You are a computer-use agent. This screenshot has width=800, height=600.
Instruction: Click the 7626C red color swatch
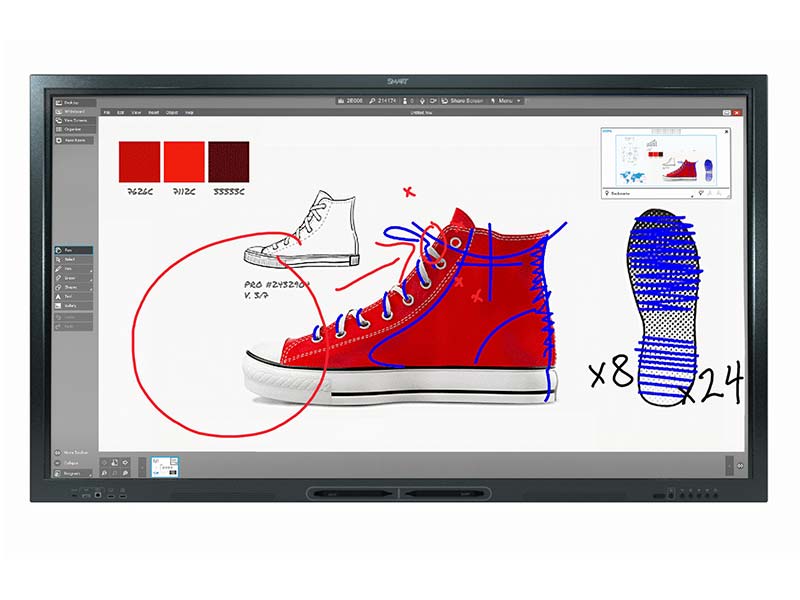point(139,162)
